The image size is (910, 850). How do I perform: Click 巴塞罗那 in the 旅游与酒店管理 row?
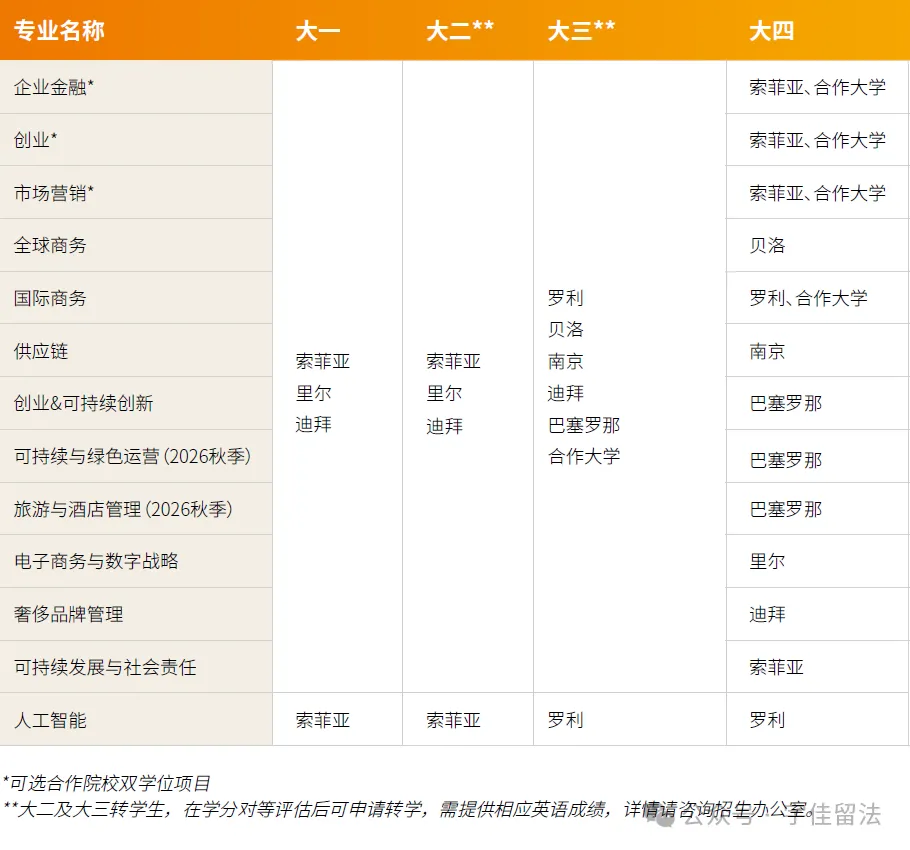tap(785, 509)
